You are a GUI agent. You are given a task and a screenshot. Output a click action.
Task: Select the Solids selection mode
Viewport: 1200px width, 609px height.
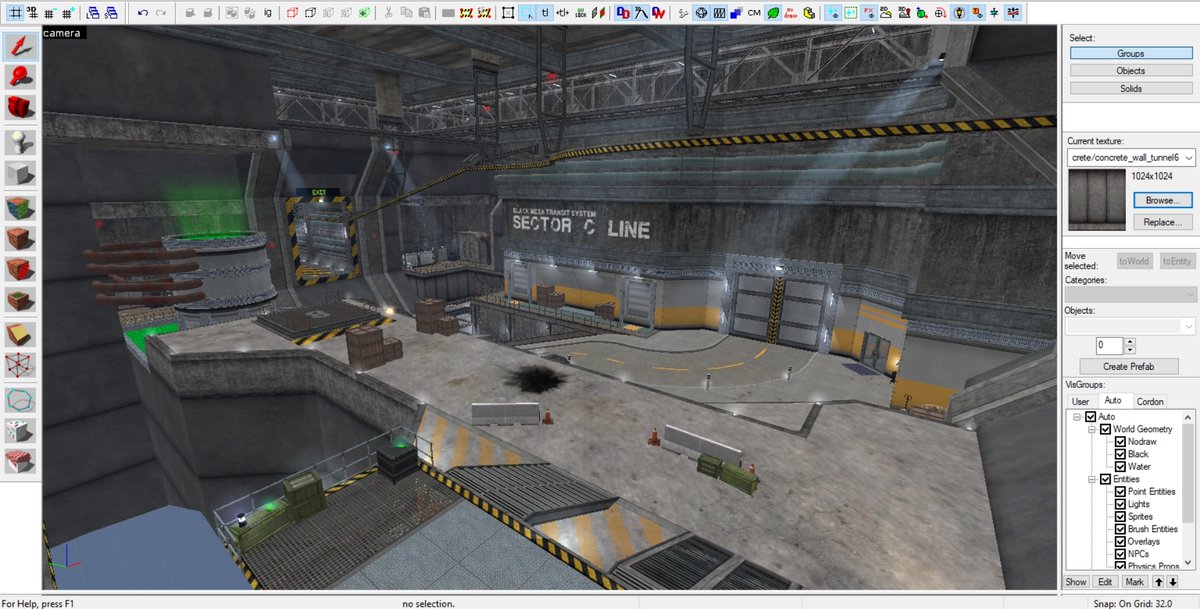coord(1131,89)
